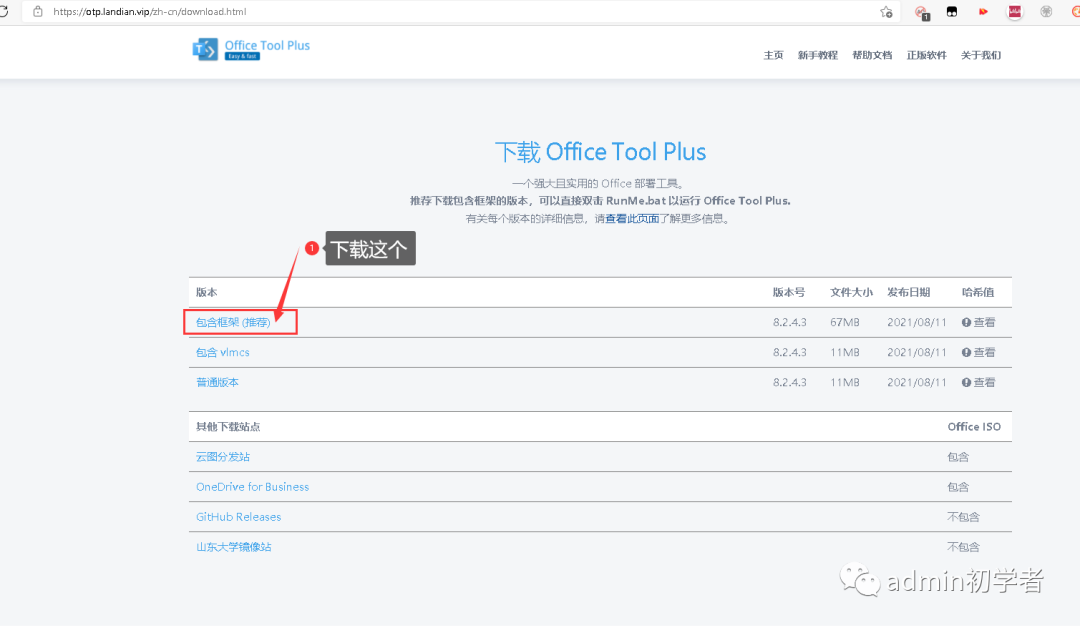Open the 关于我们 navigation item
Viewport: 1080px width, 628px height.
coord(981,55)
